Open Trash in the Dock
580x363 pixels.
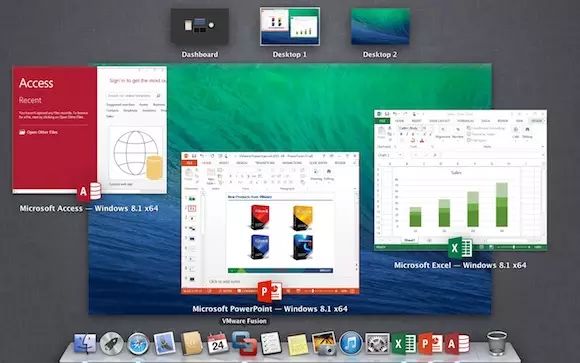tap(497, 343)
